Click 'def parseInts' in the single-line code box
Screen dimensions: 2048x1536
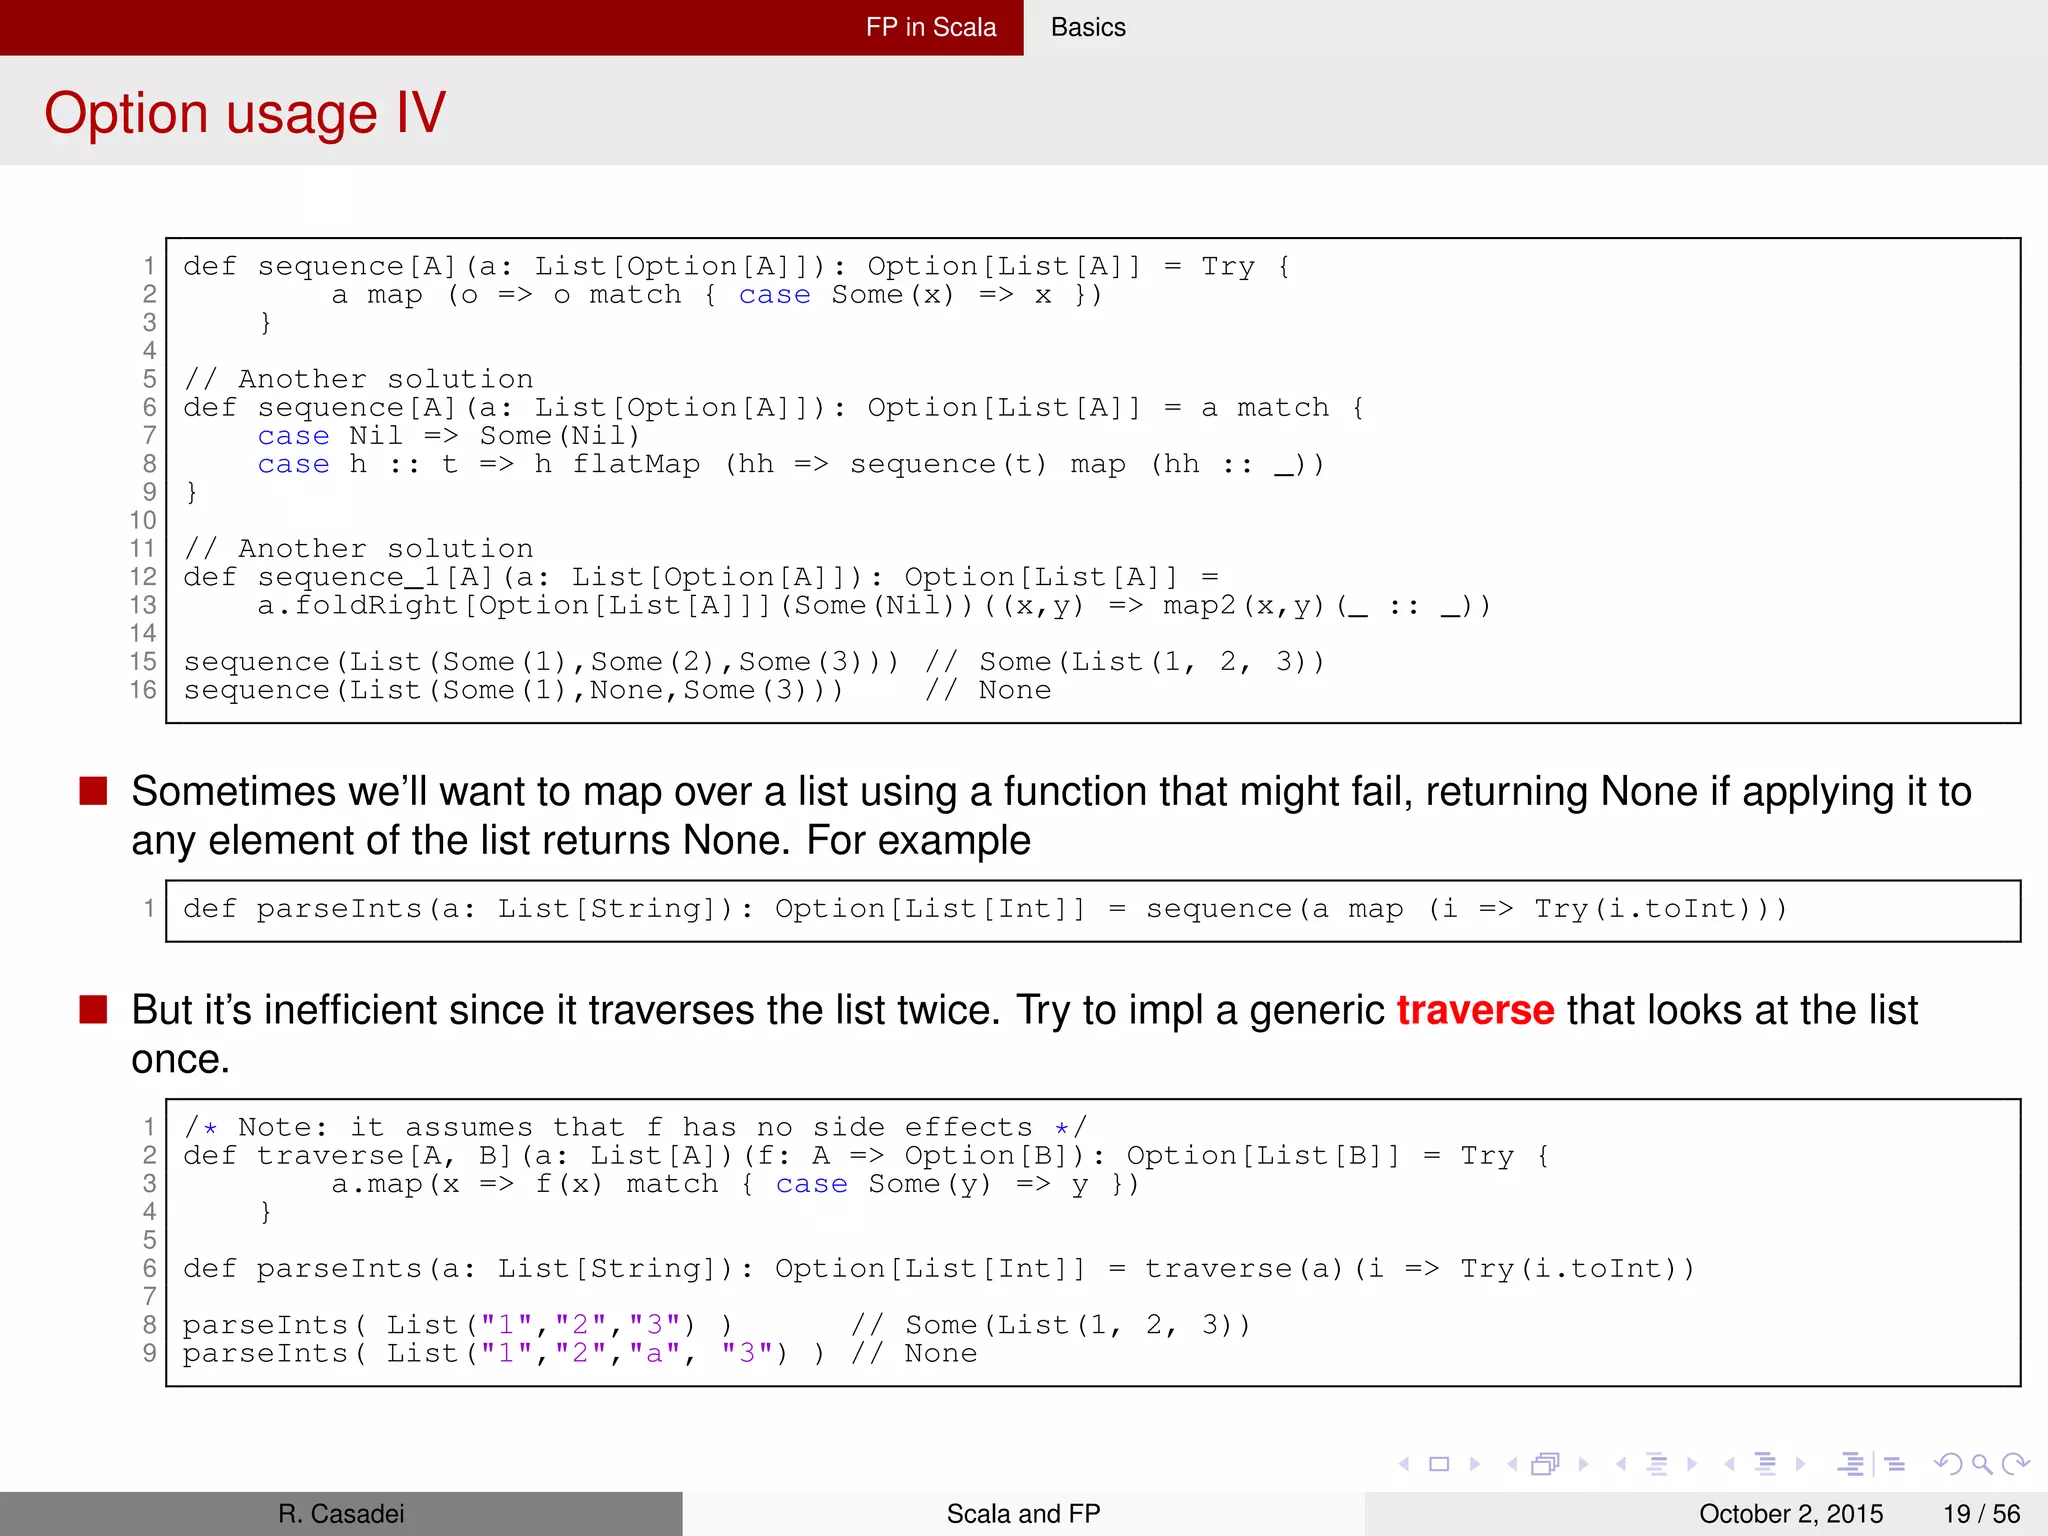click(x=303, y=908)
